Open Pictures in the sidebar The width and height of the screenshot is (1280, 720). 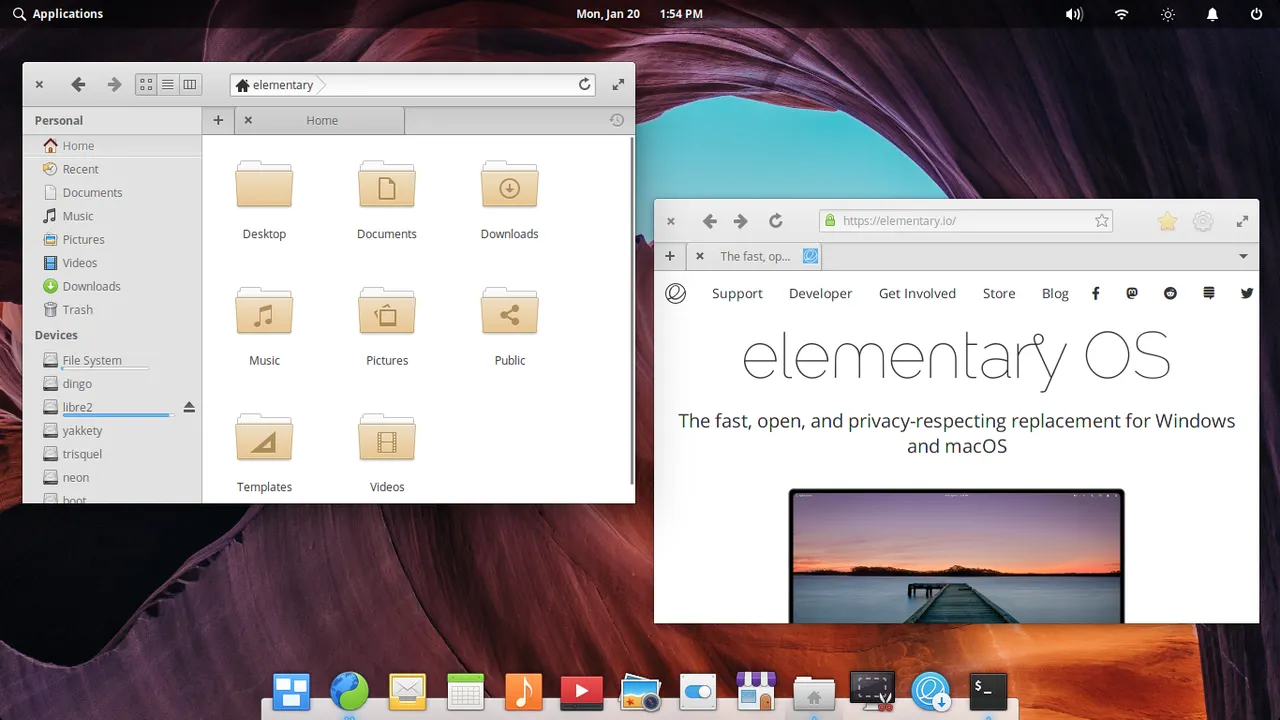112,239
